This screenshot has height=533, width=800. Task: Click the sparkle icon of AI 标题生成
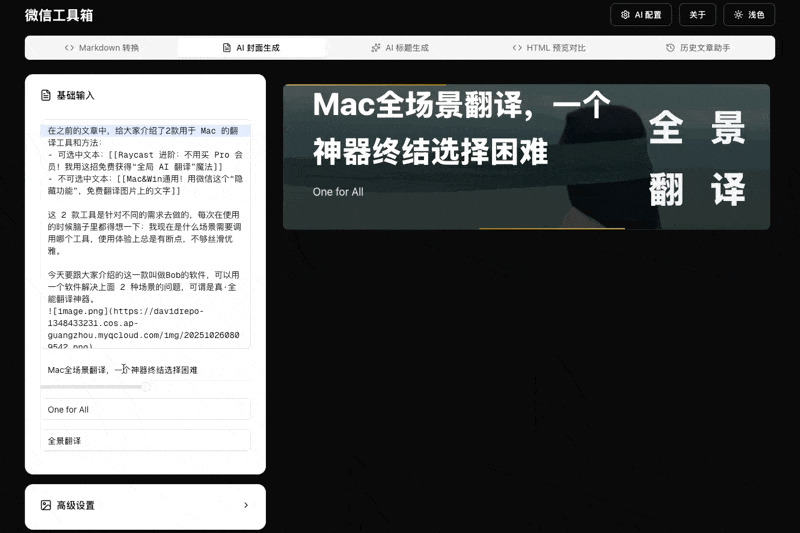pyautogui.click(x=376, y=48)
